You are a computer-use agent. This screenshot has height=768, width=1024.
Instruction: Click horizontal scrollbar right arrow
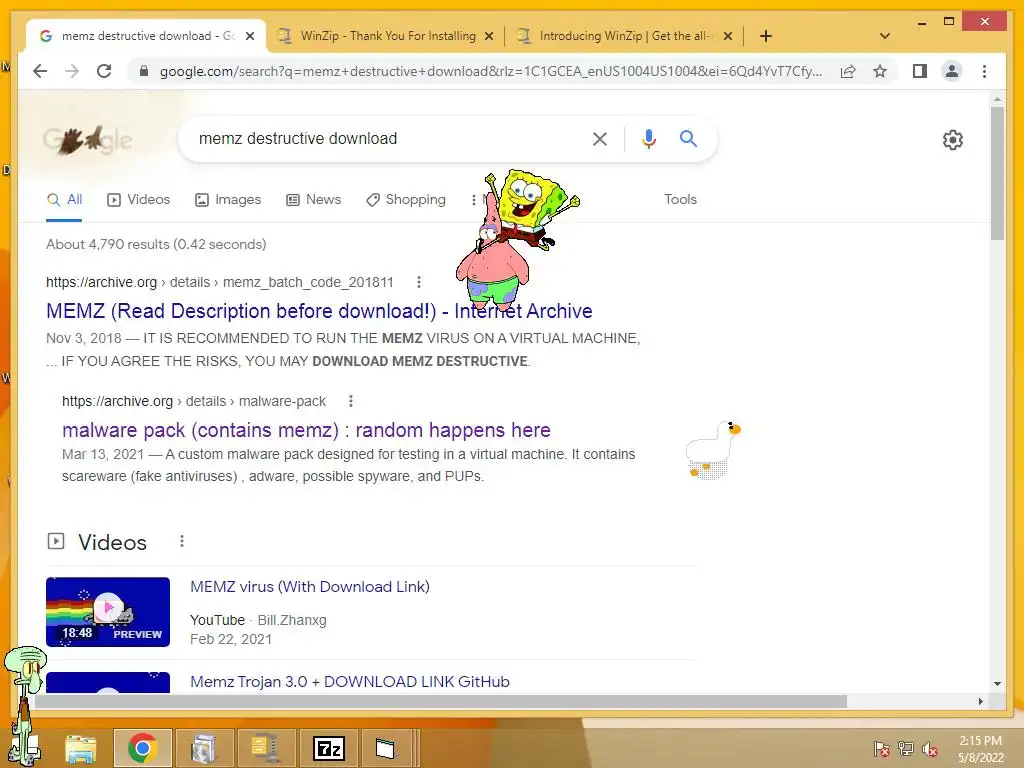[980, 701]
